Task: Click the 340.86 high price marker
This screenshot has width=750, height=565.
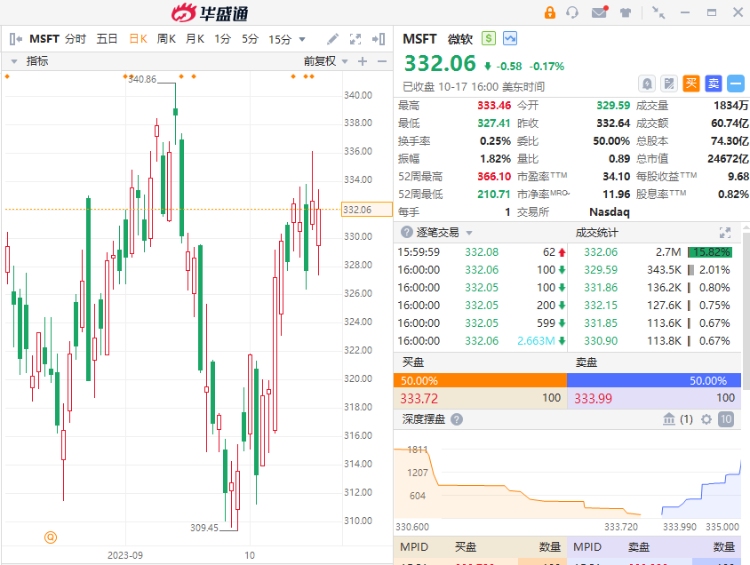Action: [x=142, y=79]
